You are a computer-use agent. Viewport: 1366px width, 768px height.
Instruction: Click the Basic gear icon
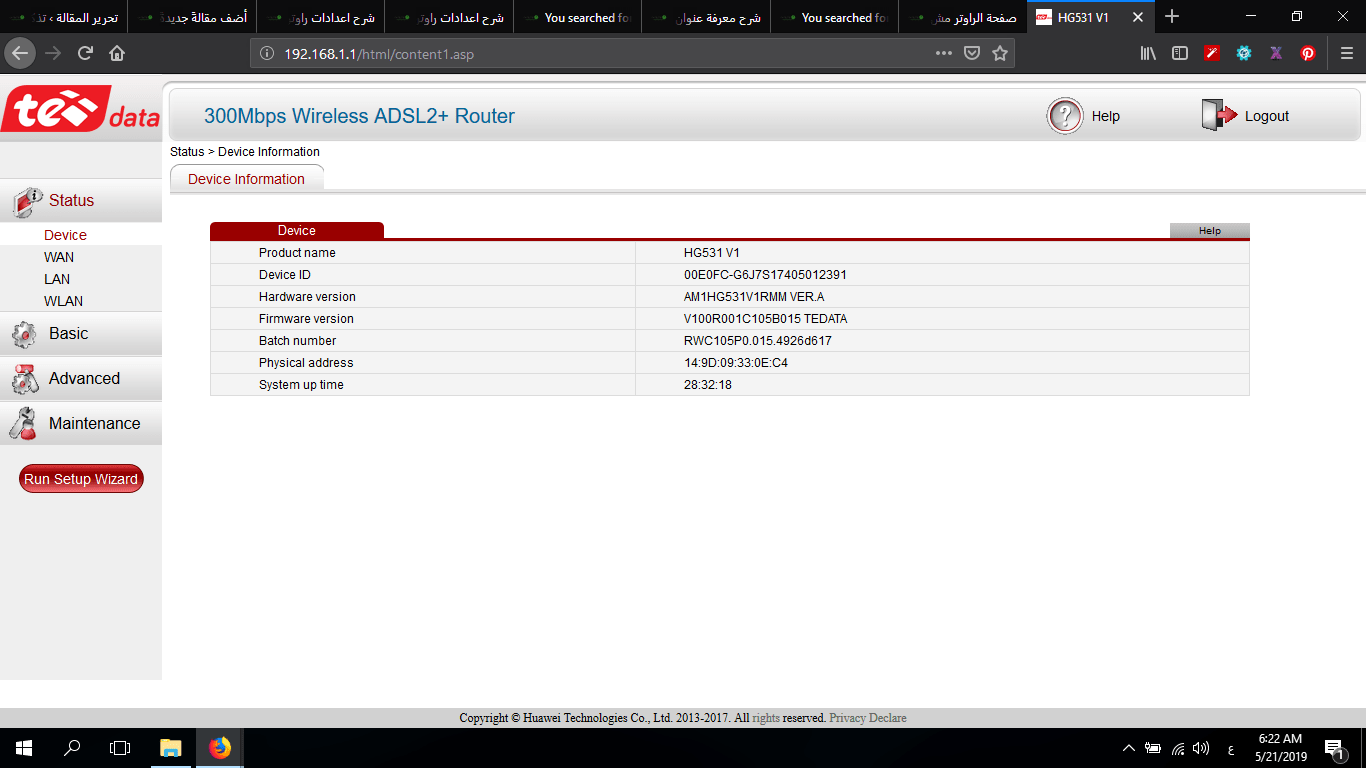coord(25,334)
